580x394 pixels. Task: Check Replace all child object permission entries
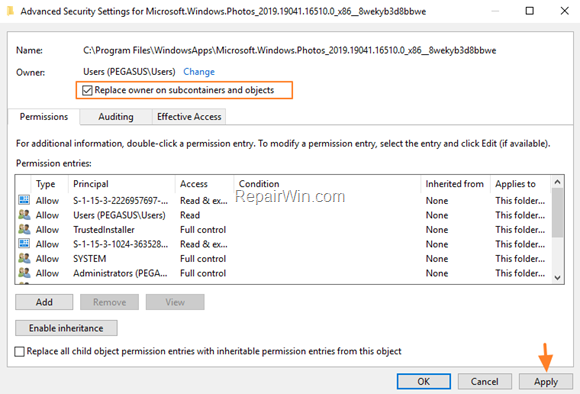(x=20, y=351)
